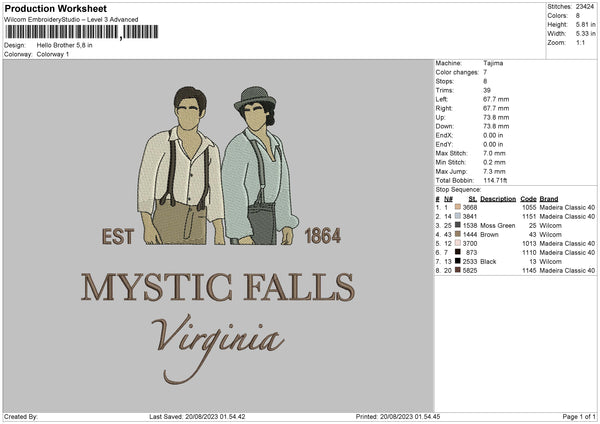Select the 'EndY:' label
This screenshot has width=600, height=424.
444,144
